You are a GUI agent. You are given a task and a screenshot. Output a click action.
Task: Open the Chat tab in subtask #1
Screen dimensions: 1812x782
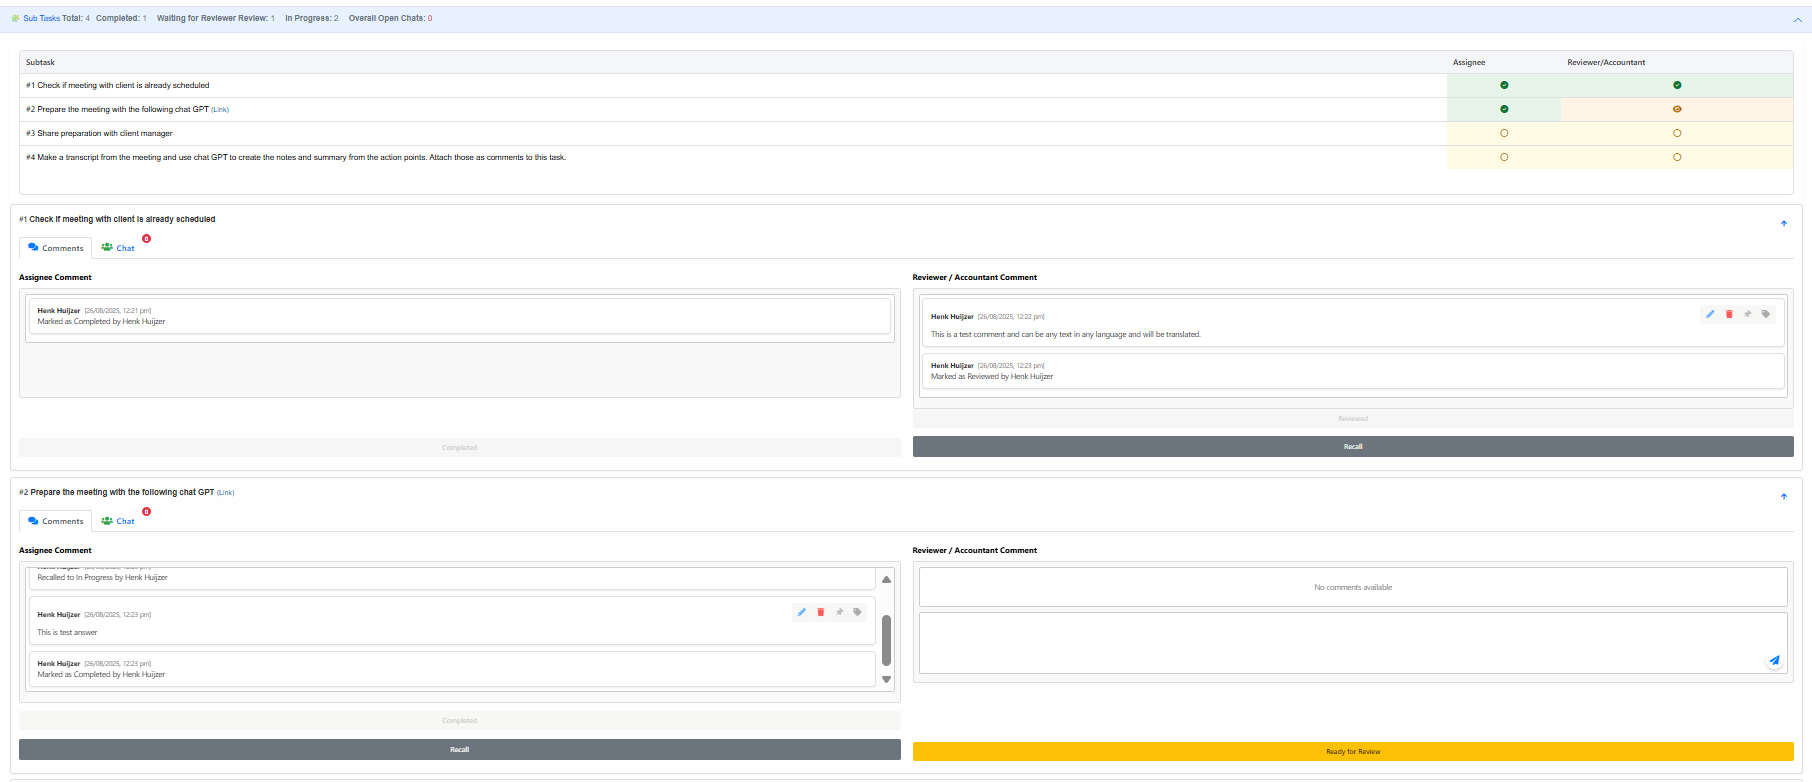tap(118, 248)
